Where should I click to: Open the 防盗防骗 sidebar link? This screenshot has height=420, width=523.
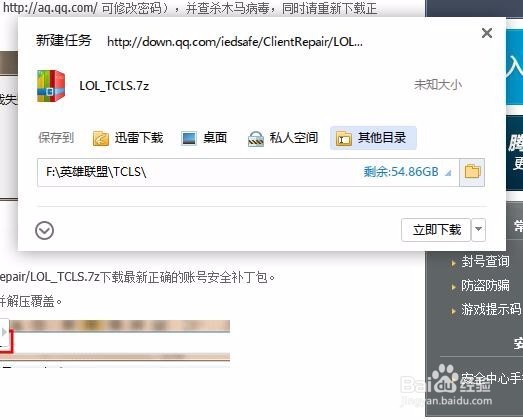485,285
